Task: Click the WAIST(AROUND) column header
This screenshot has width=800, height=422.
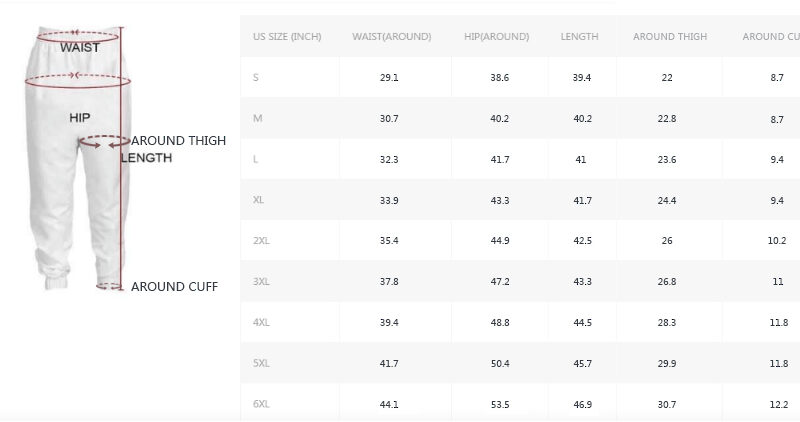Action: pyautogui.click(x=391, y=37)
